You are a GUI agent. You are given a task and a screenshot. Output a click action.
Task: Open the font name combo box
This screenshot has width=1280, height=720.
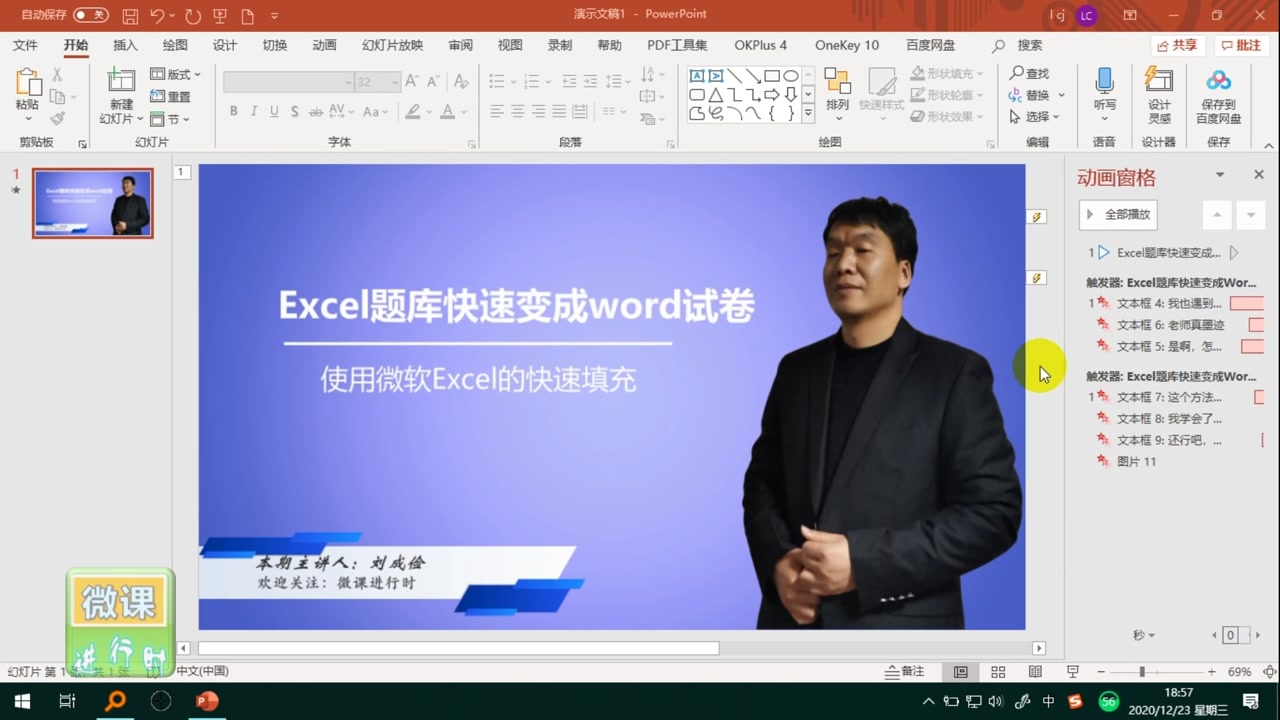click(x=289, y=82)
